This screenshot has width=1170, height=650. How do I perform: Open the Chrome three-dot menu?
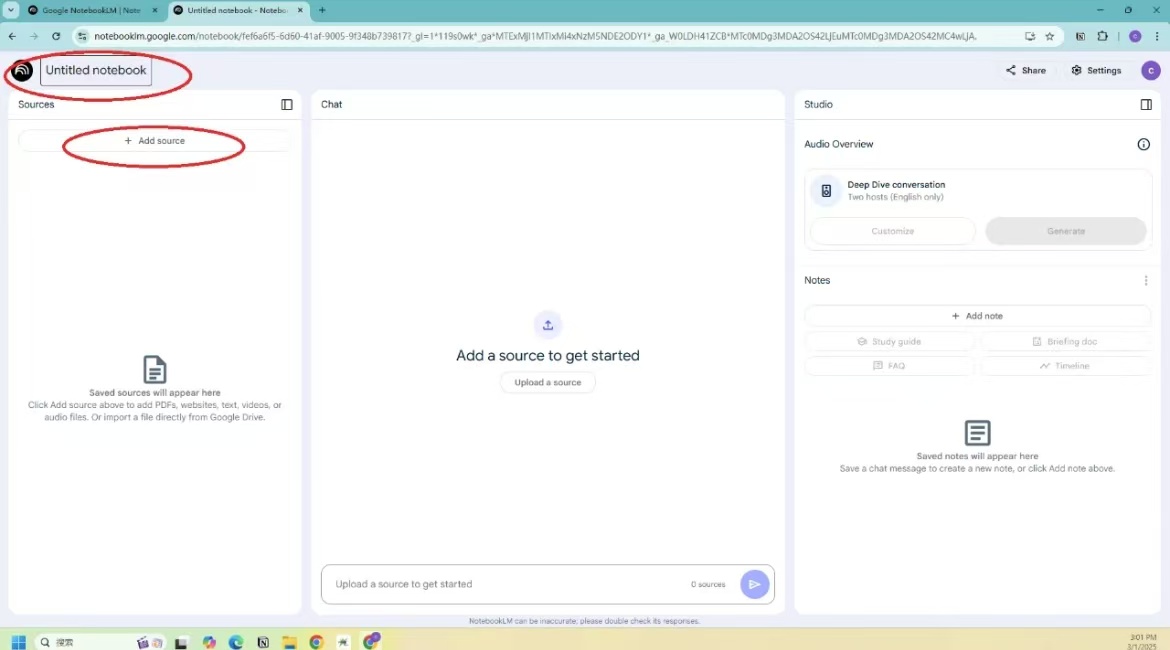pos(1157,36)
